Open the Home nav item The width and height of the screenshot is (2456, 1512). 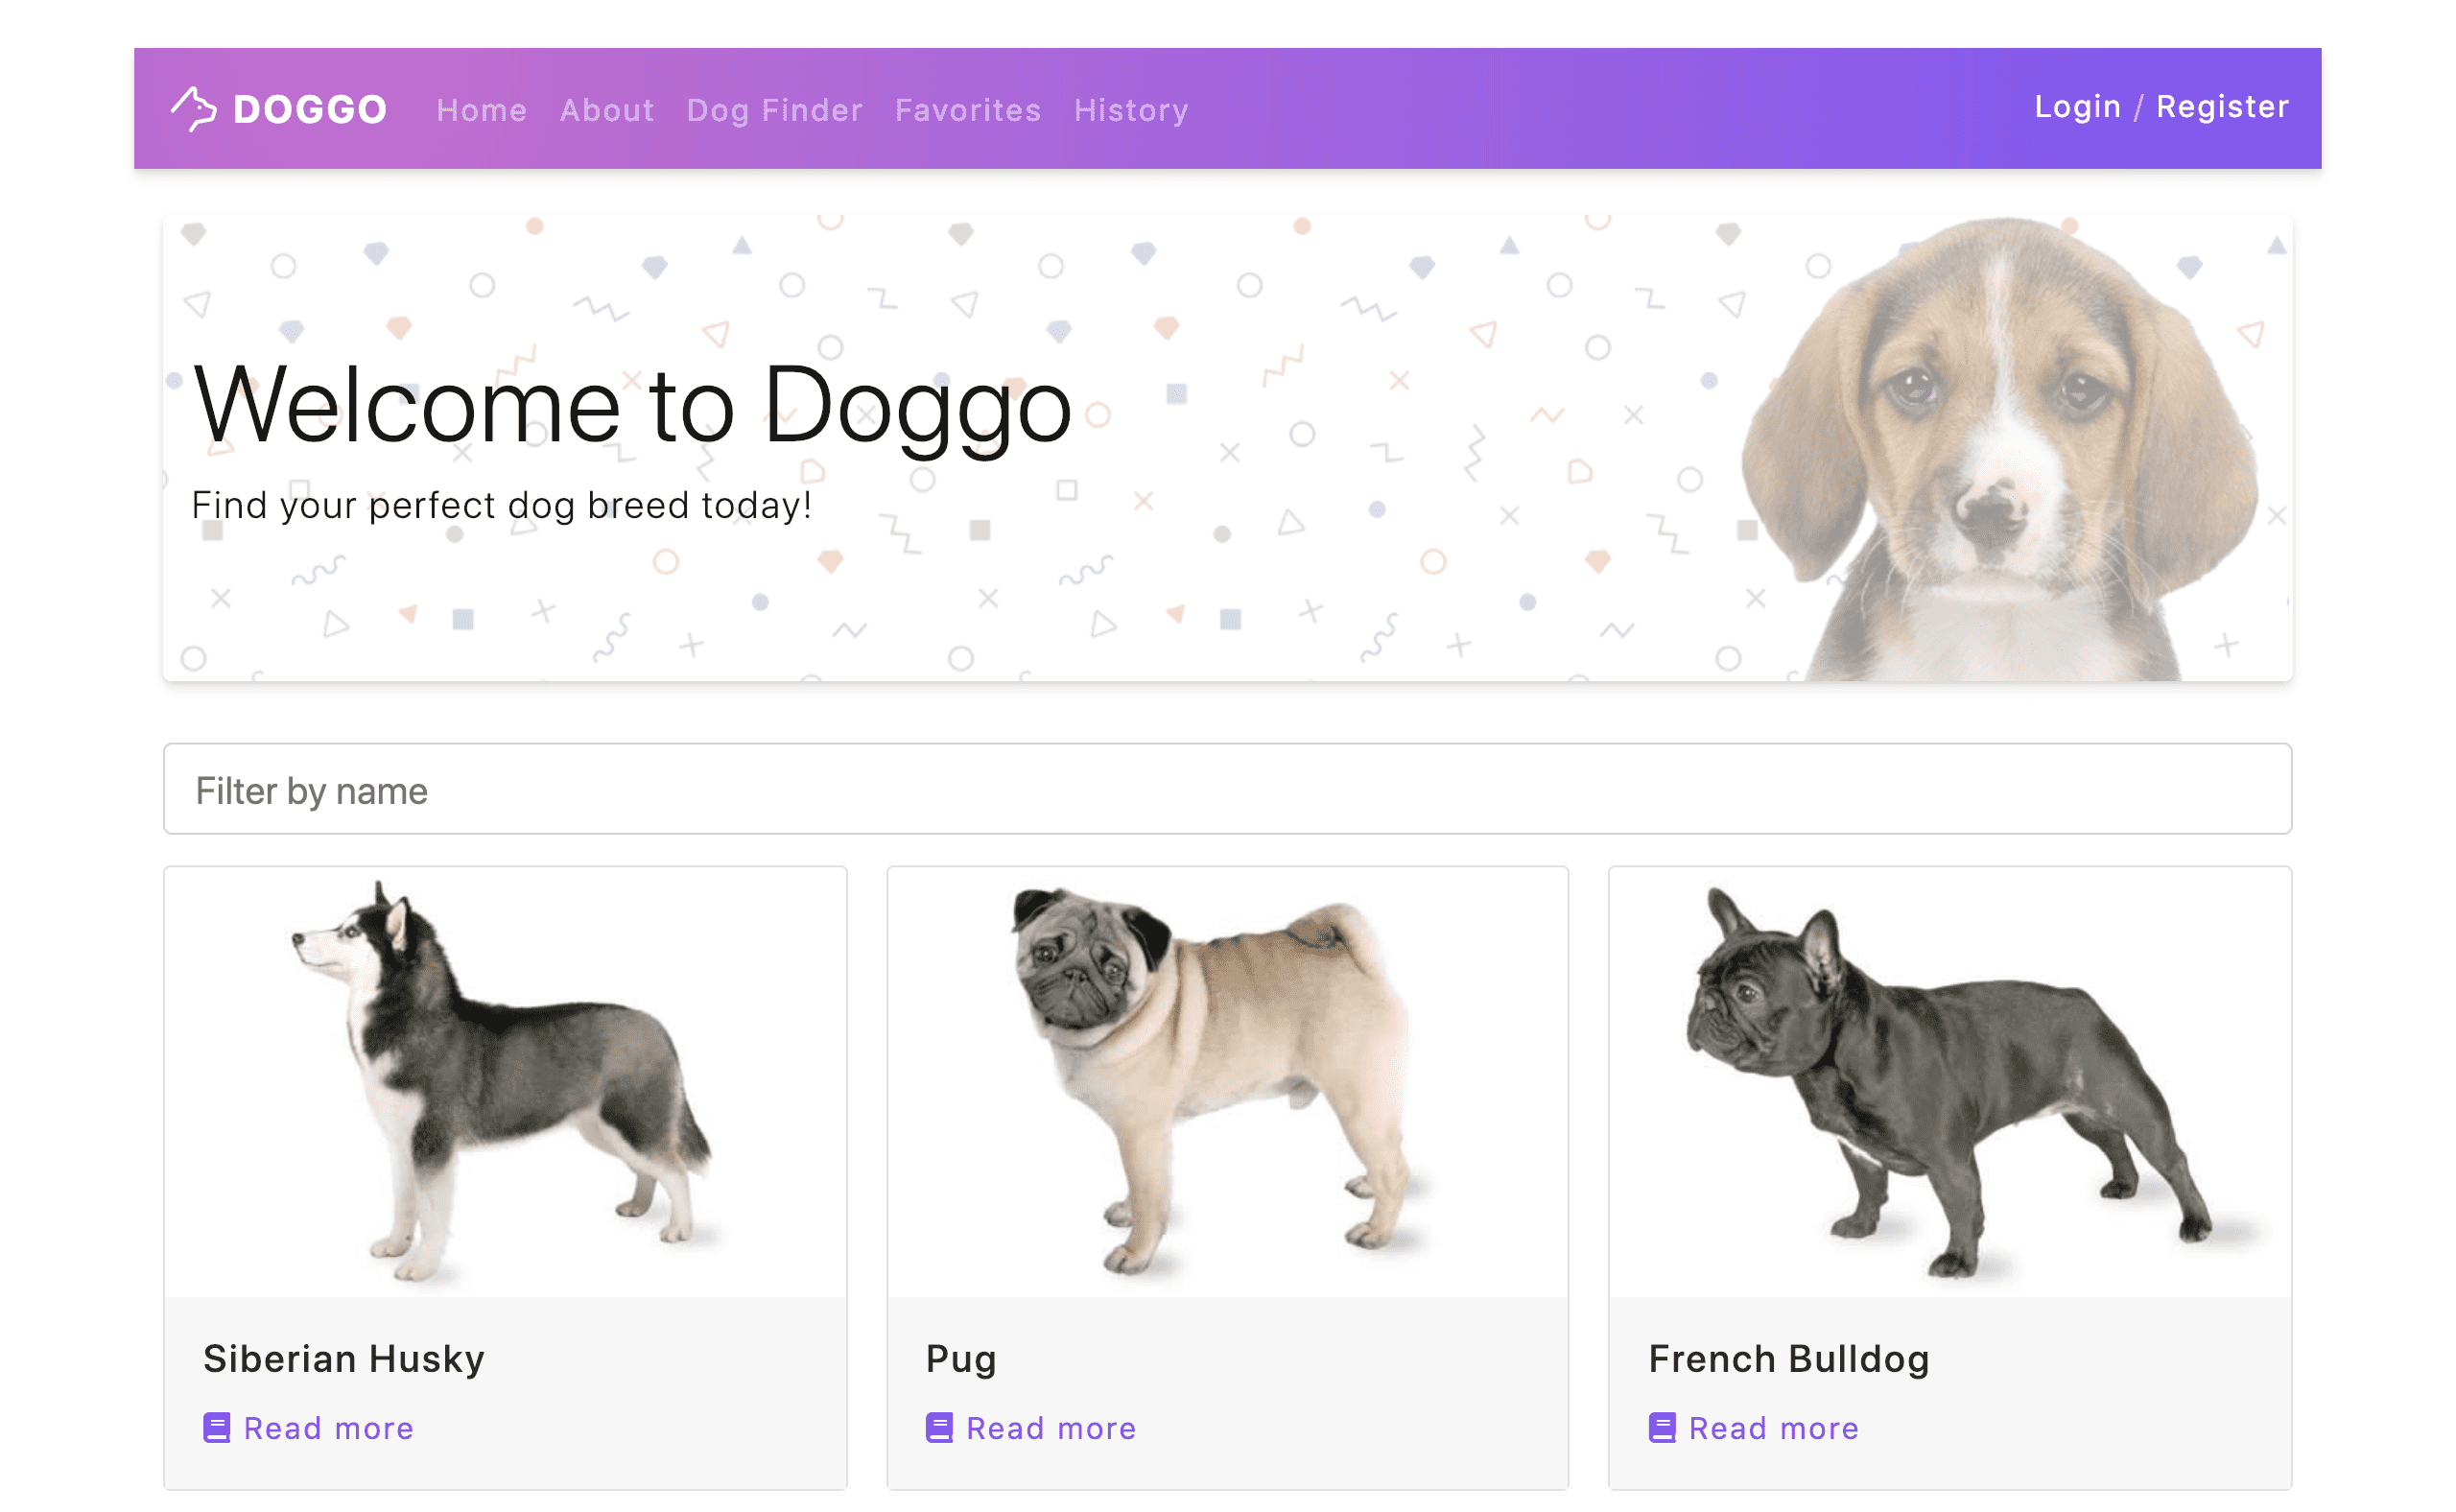[x=481, y=109]
